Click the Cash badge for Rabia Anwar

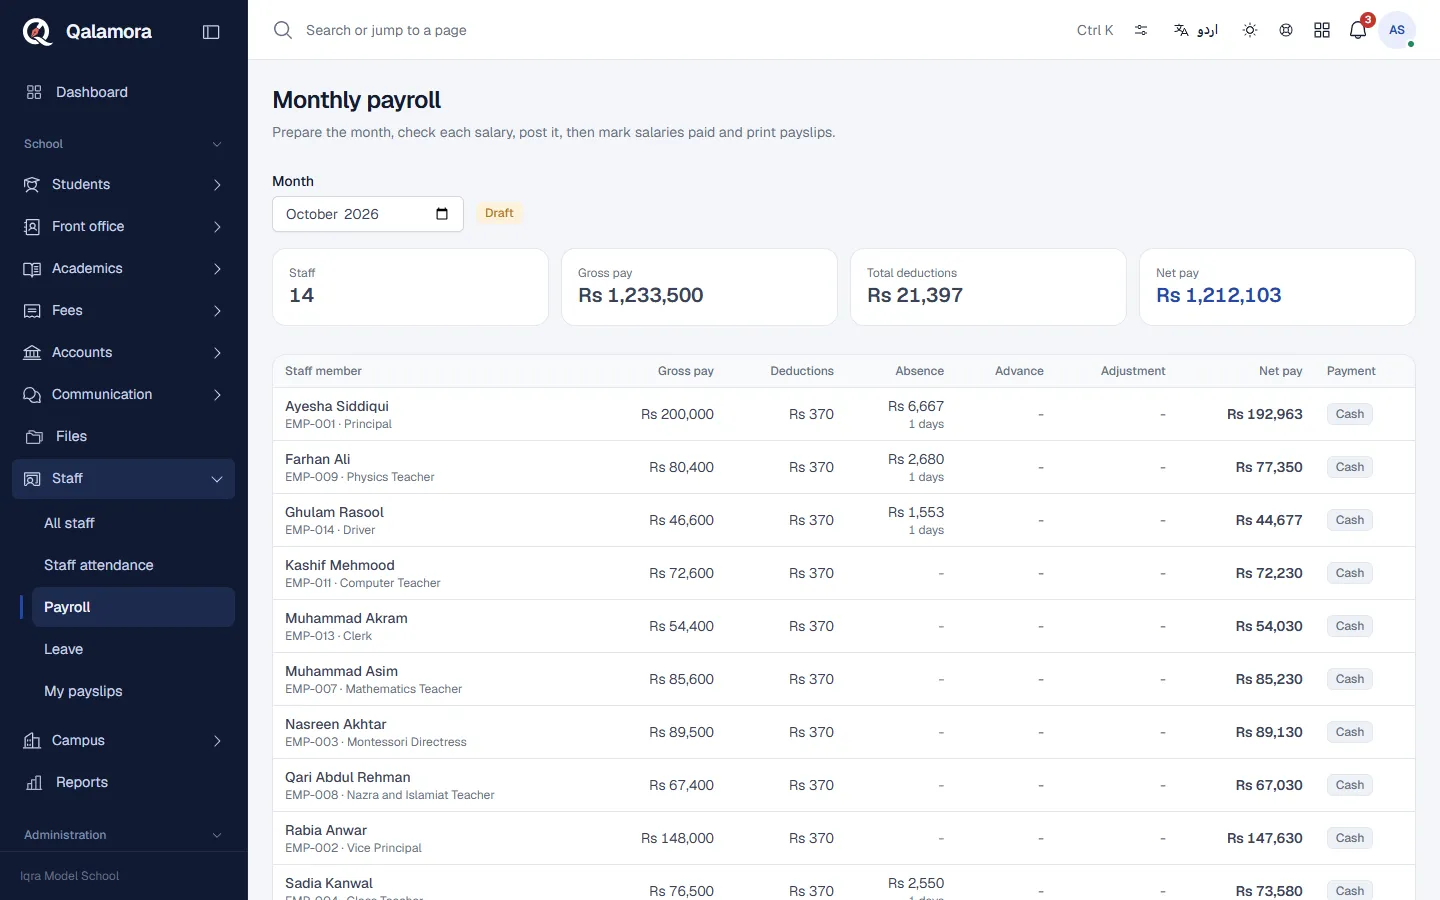click(x=1349, y=838)
